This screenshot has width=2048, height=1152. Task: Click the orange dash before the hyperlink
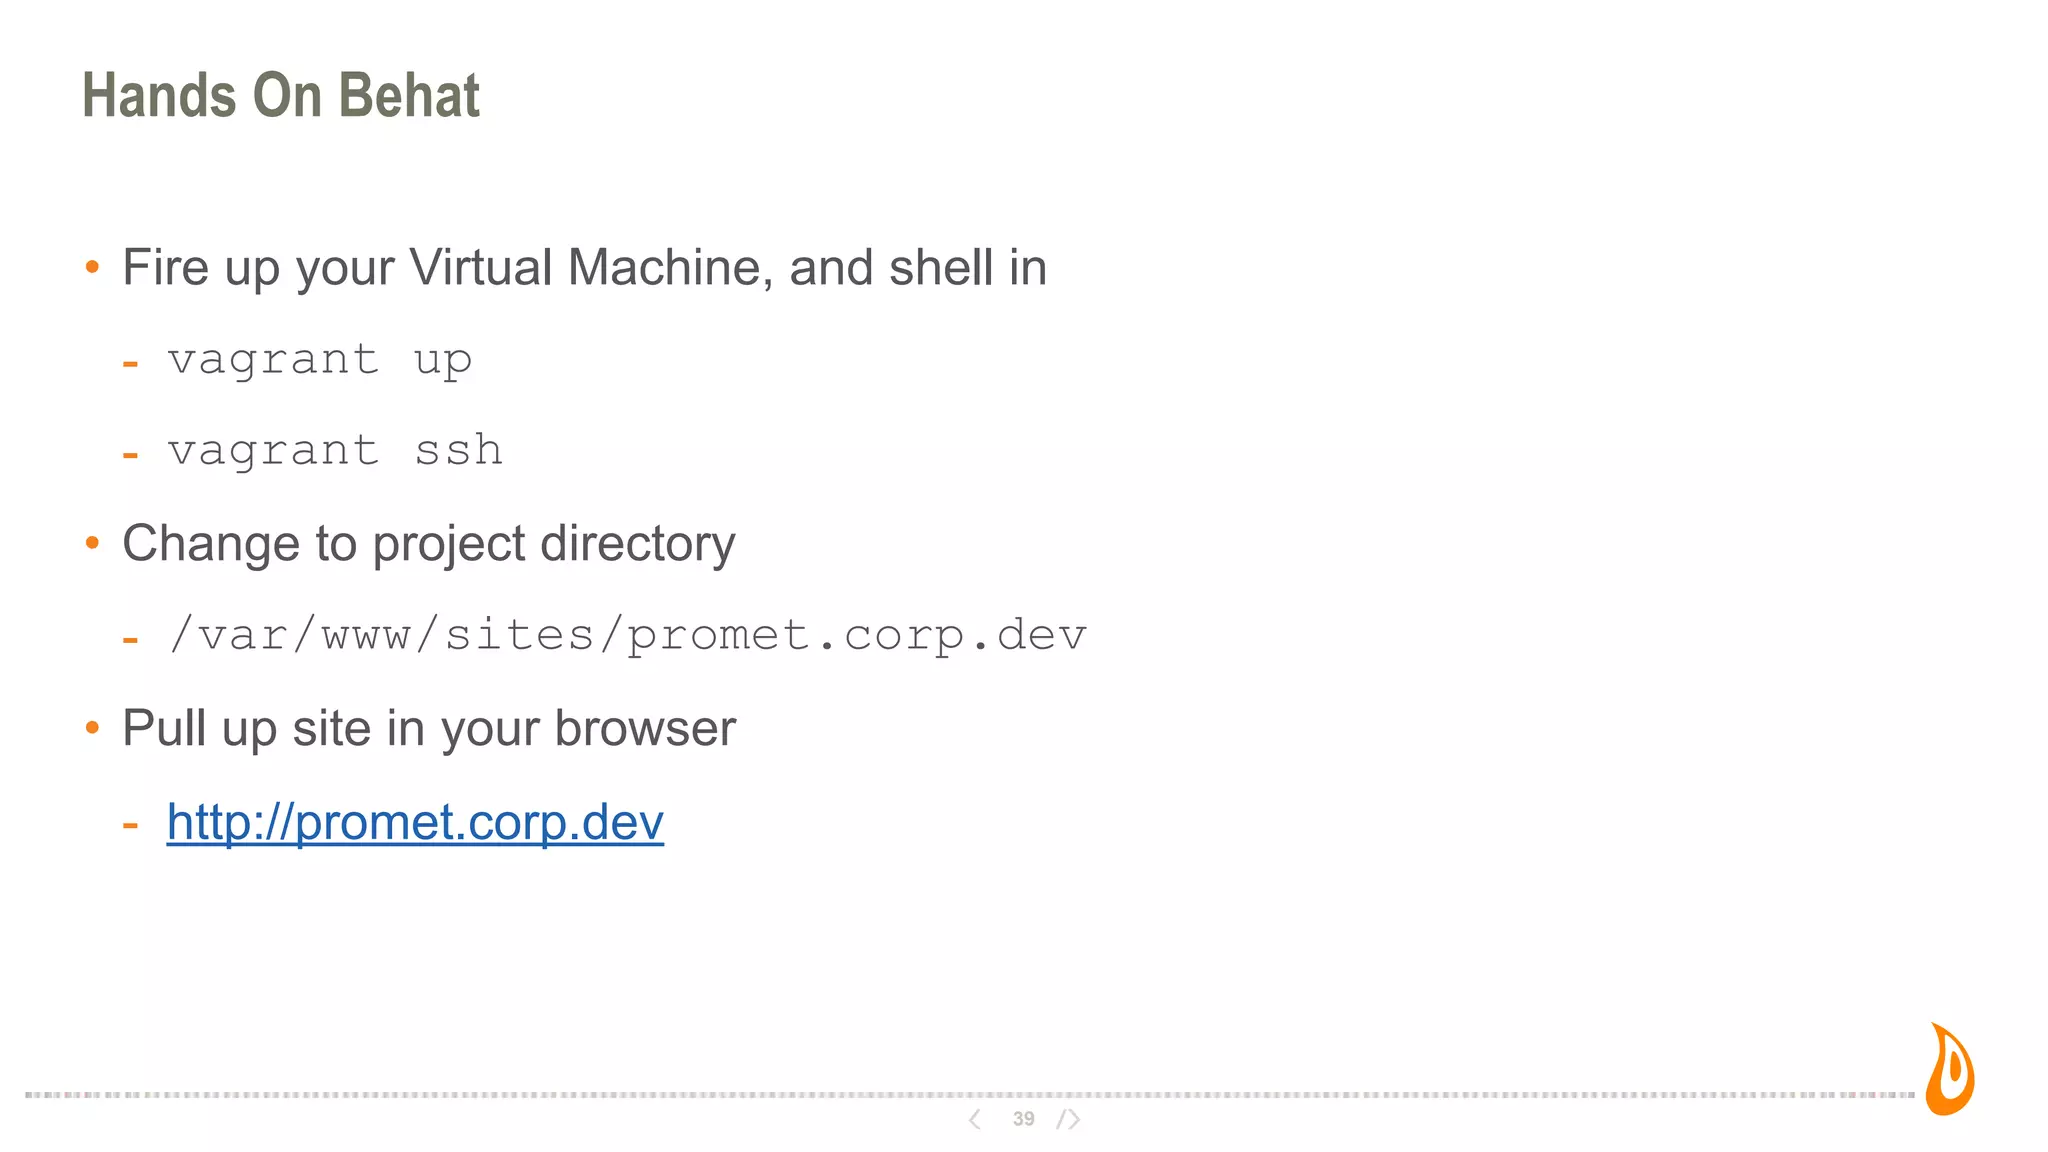pyautogui.click(x=130, y=825)
